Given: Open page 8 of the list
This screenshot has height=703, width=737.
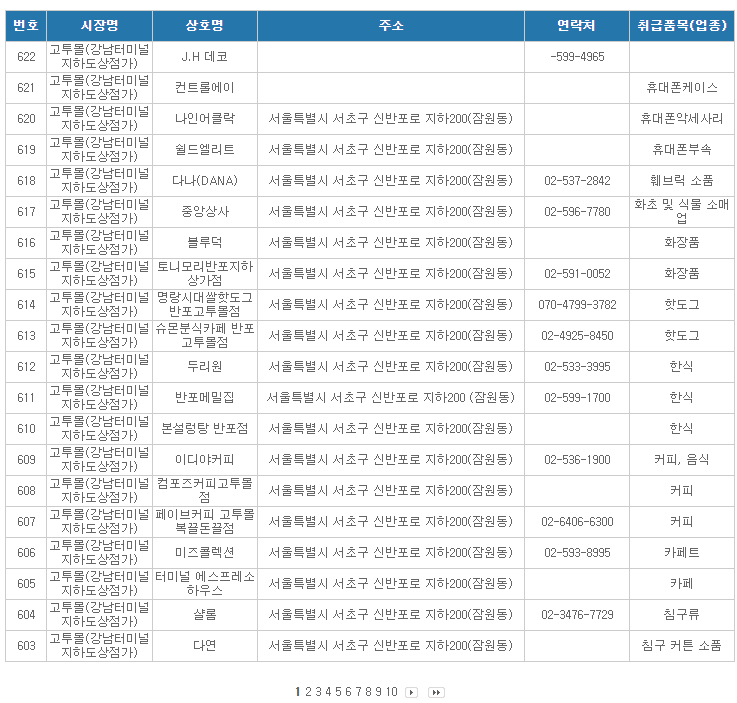Looking at the screenshot, I should (x=368, y=692).
